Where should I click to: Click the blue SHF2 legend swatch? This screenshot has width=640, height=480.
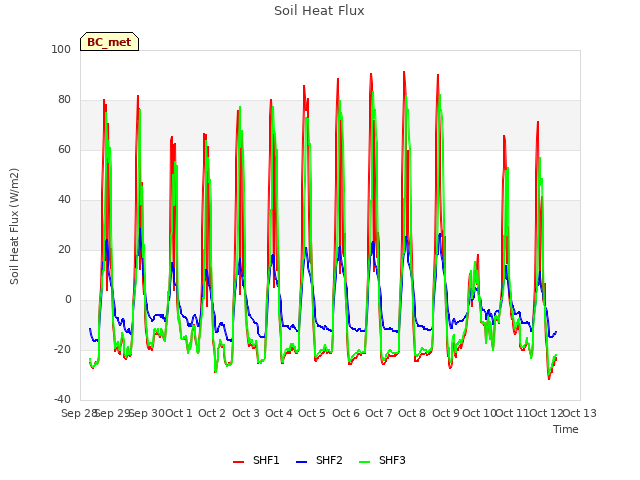pyautogui.click(x=301, y=462)
